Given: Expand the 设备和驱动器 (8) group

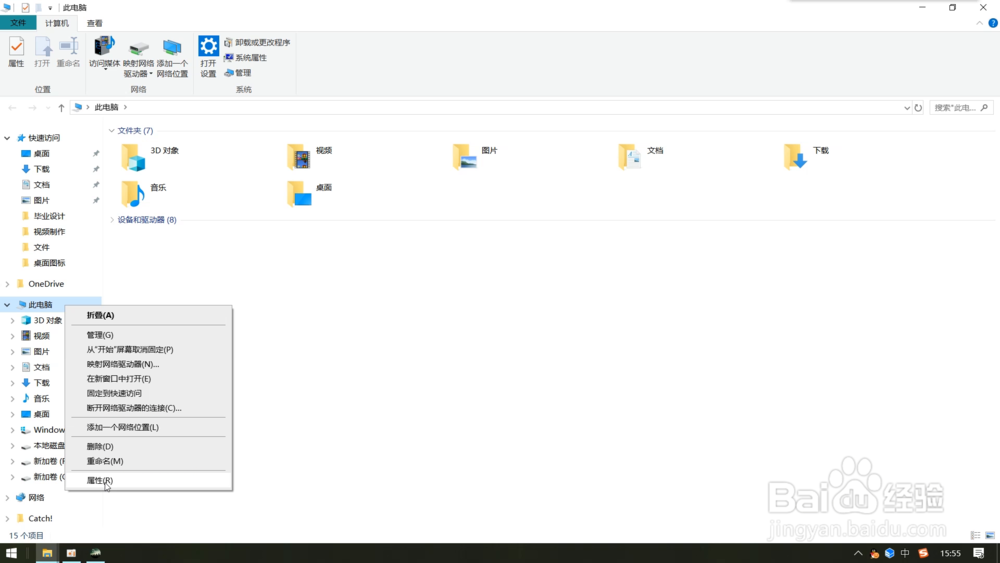Looking at the screenshot, I should (112, 220).
